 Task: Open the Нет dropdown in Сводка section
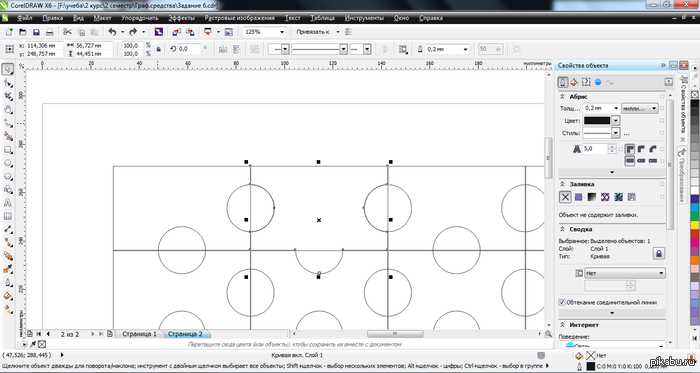(x=624, y=273)
